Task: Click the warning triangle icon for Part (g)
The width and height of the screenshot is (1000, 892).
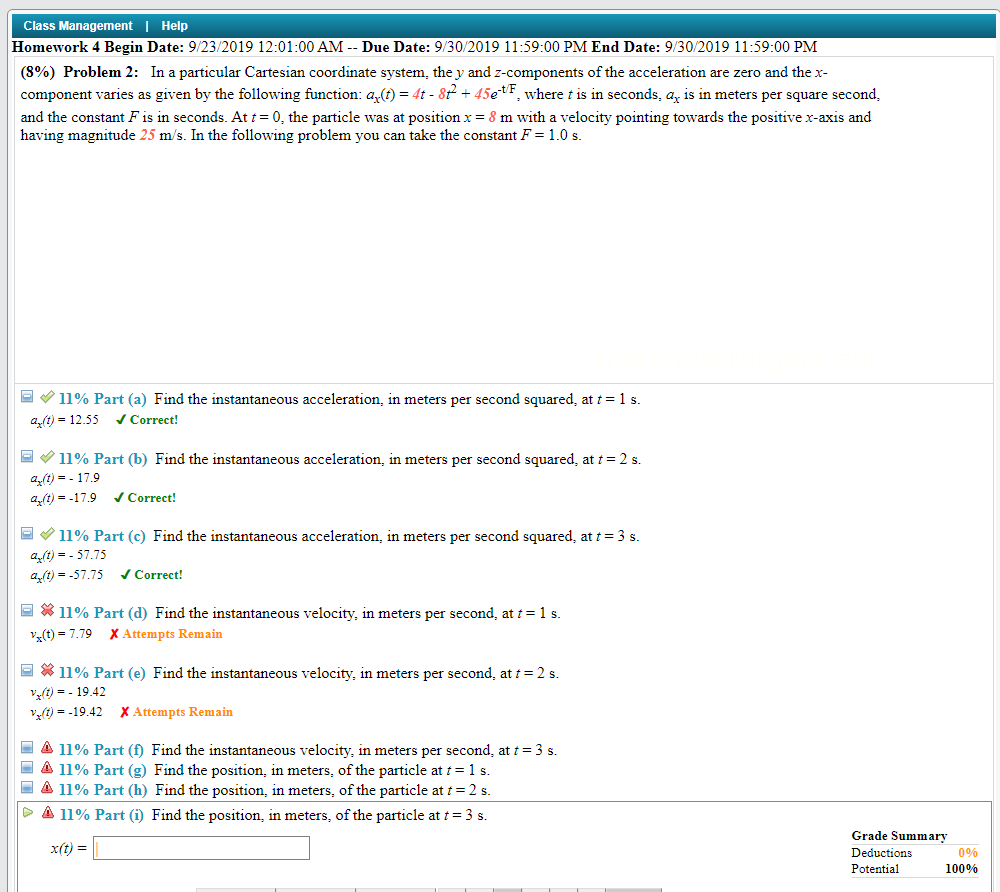Action: [45, 769]
